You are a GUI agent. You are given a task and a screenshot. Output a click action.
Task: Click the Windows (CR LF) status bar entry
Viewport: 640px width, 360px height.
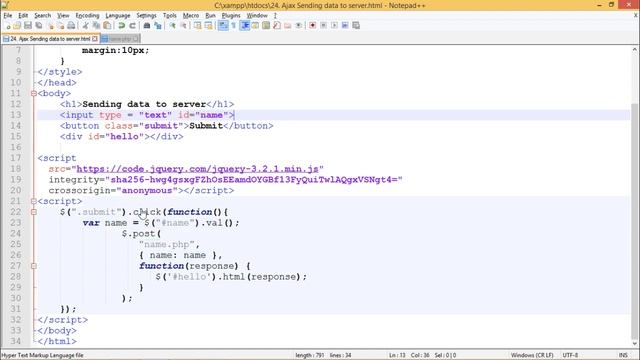point(532,355)
